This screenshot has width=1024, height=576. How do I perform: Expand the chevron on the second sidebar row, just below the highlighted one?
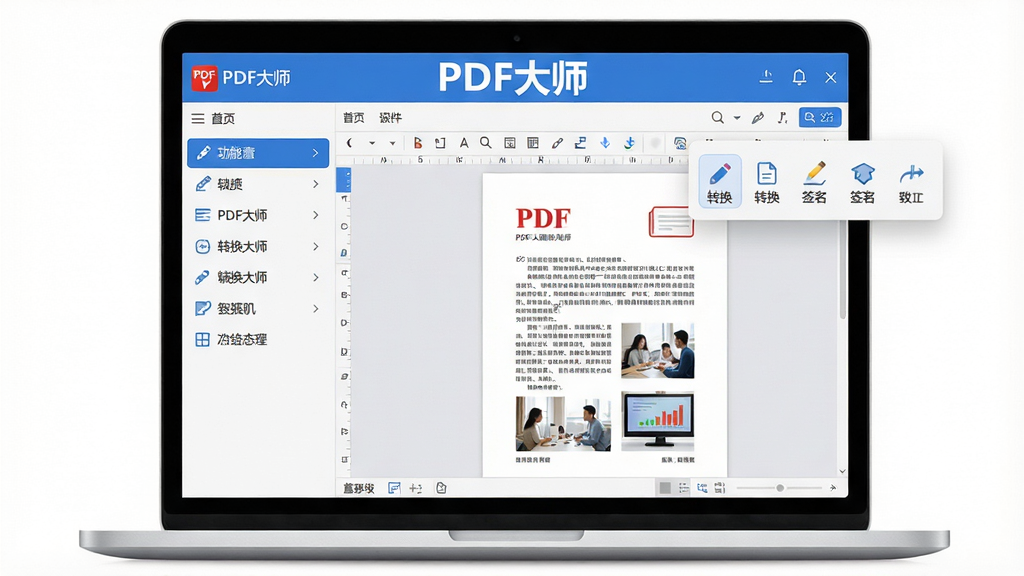point(315,184)
